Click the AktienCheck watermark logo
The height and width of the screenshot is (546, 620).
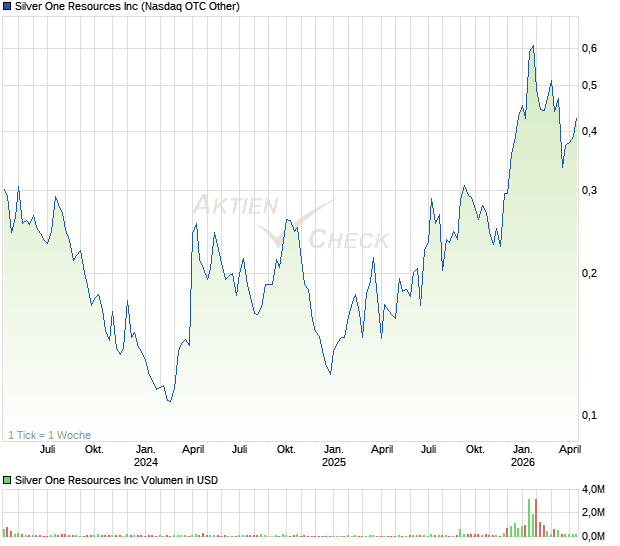290,222
